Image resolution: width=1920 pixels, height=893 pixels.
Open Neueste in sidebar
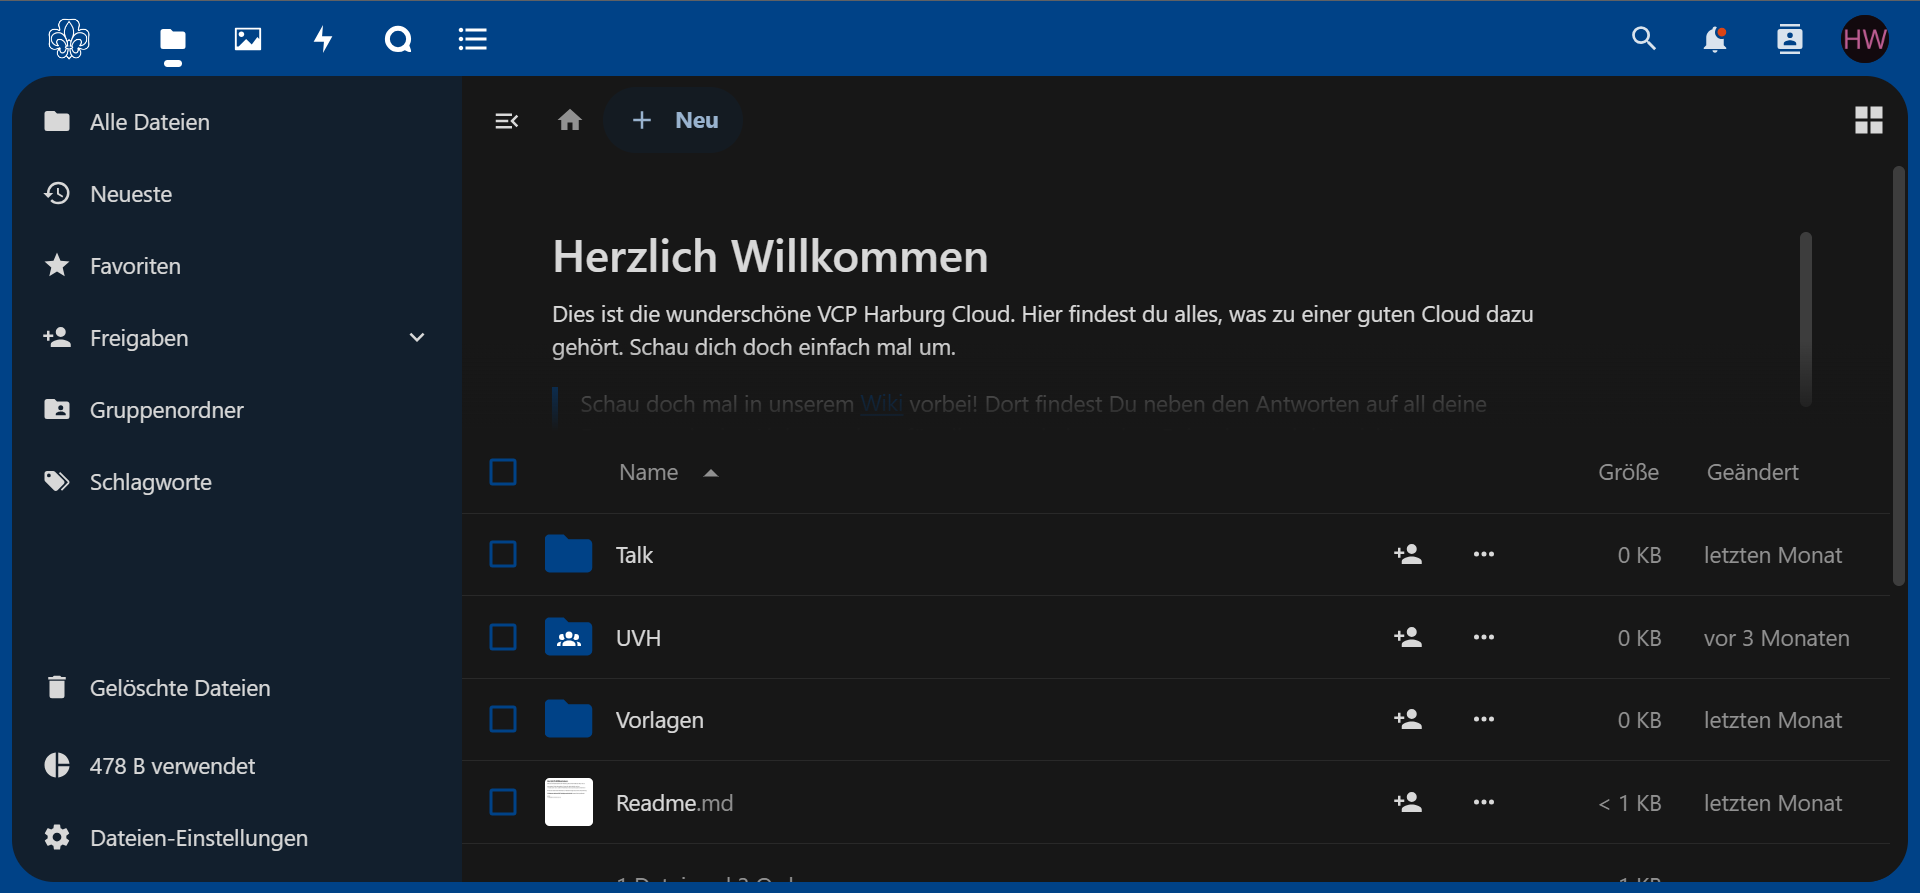pos(237,194)
